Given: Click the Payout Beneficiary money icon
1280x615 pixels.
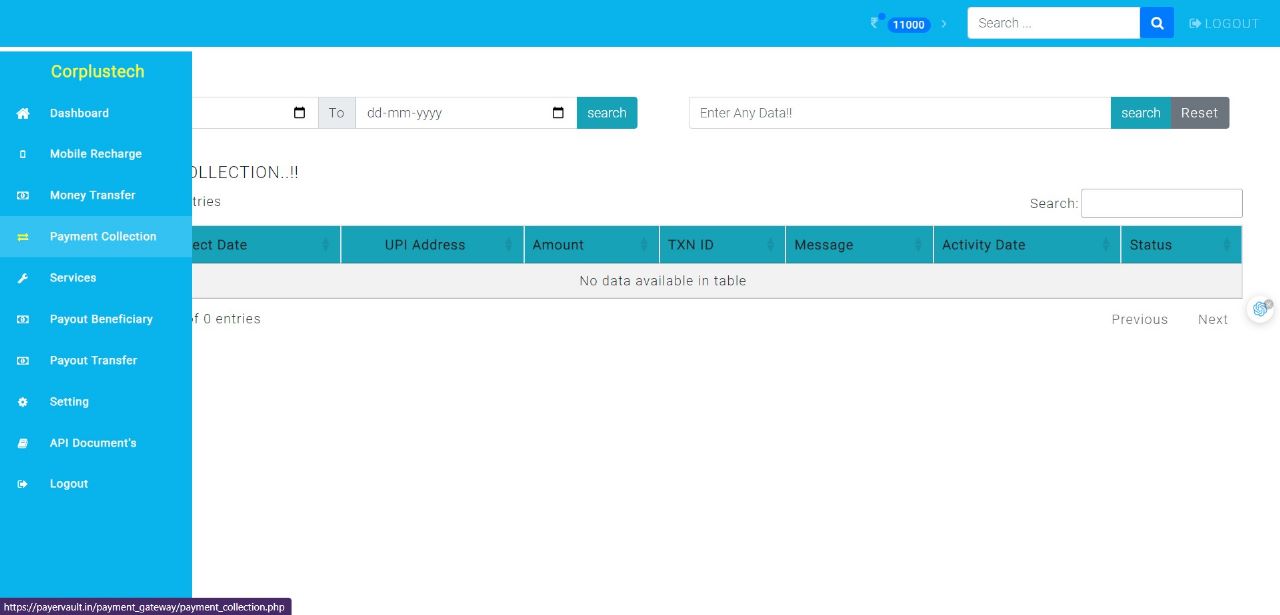Looking at the screenshot, I should (x=23, y=319).
